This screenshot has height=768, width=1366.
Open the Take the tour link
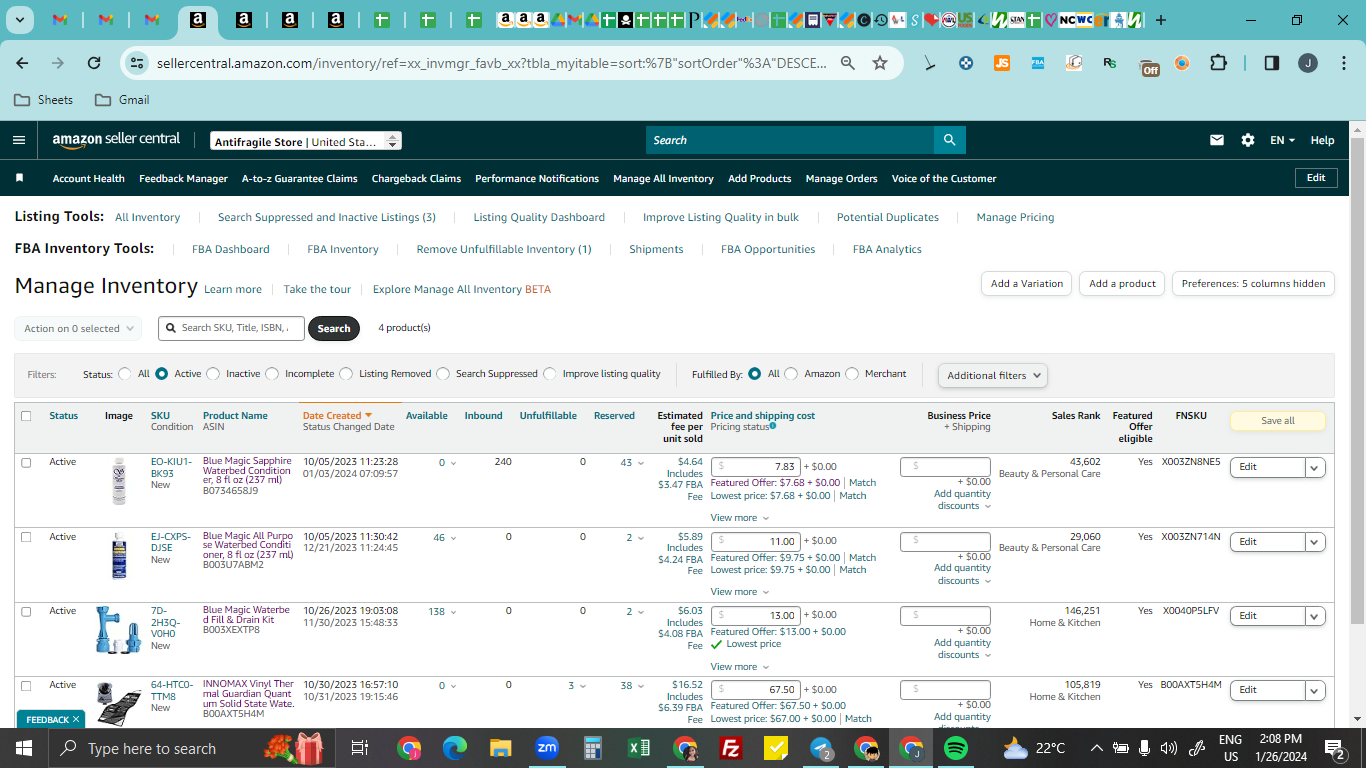point(317,289)
